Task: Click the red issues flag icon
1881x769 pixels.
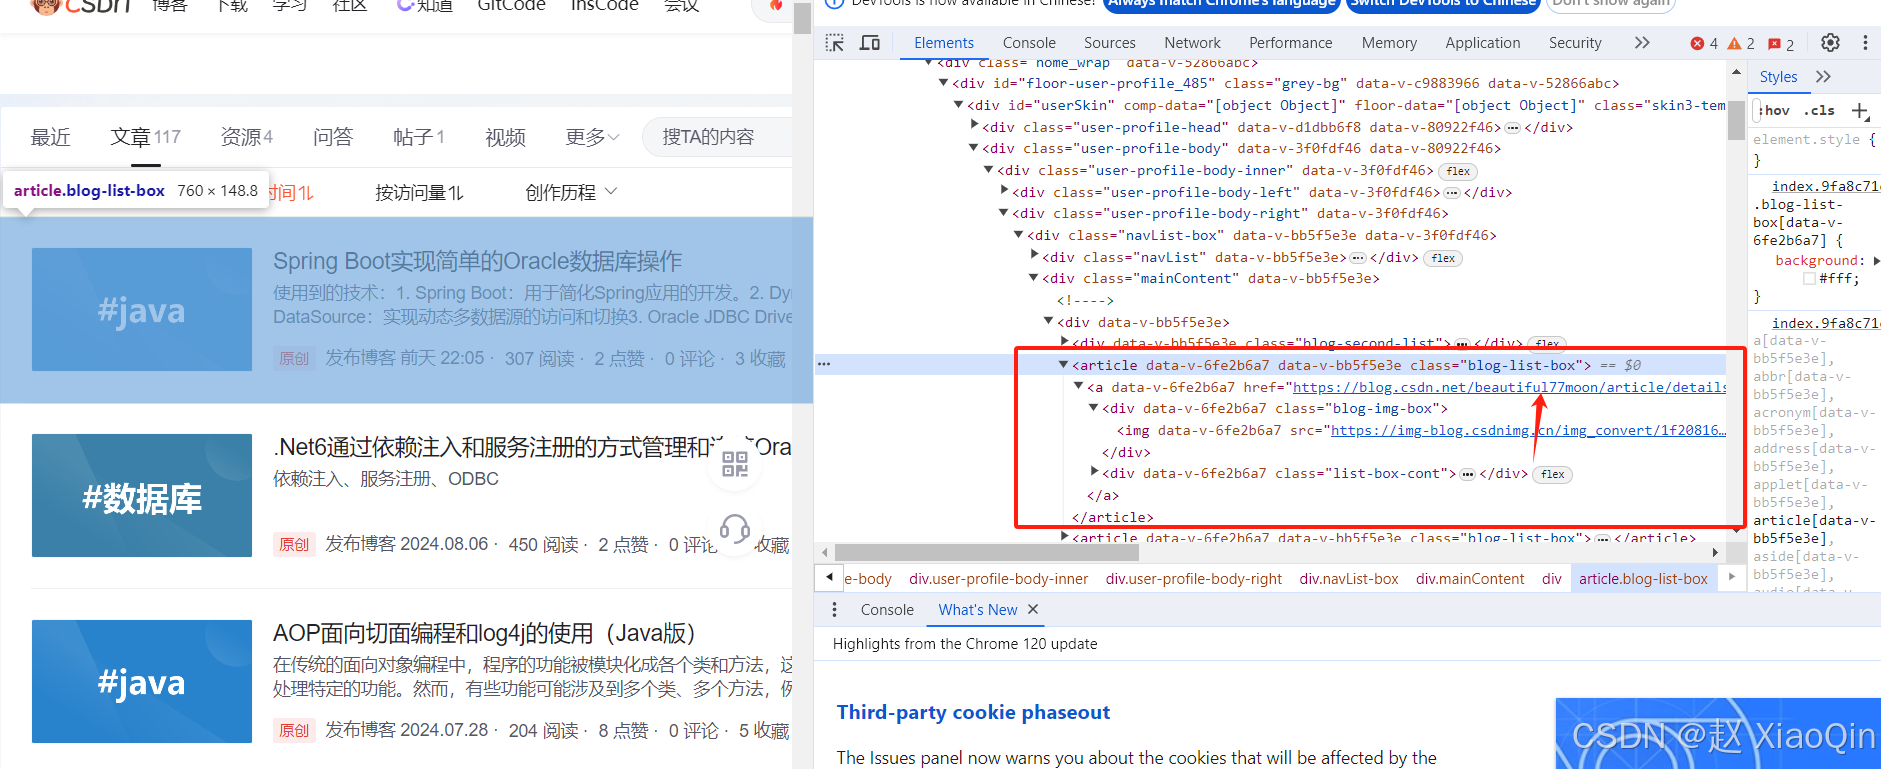Action: tap(1774, 44)
